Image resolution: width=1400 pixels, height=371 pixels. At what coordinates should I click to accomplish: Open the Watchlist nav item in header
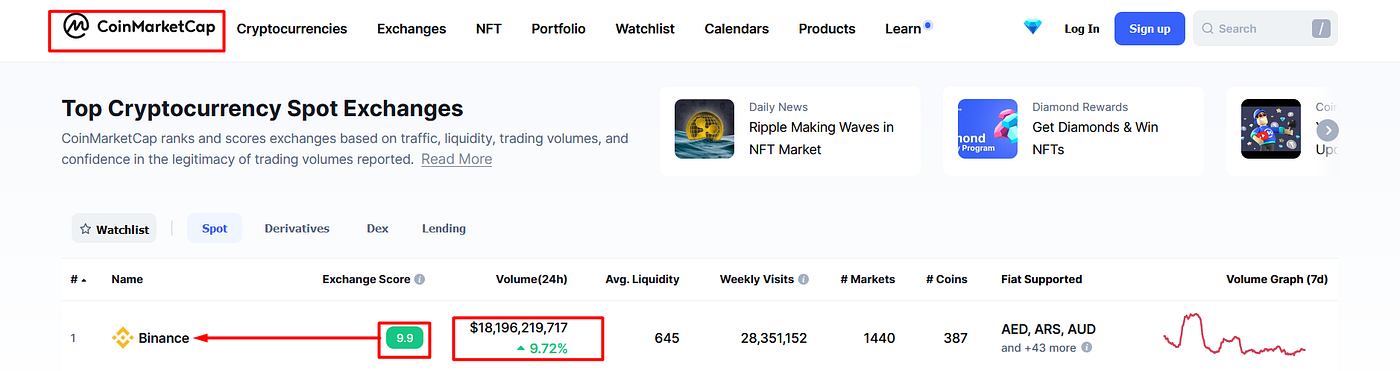click(x=645, y=29)
